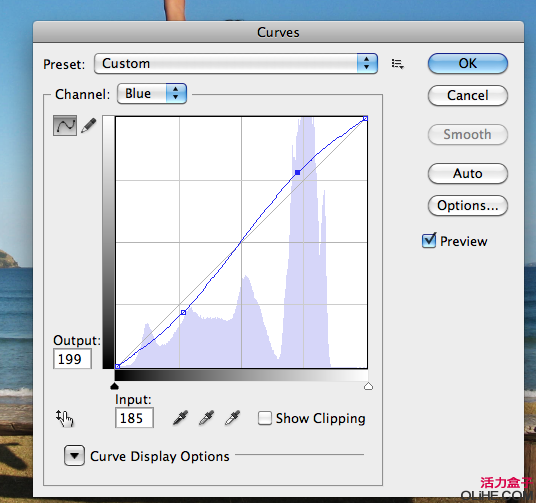Viewport: 536px width, 503px height.
Task: Select the bottom-left curve endpoint
Action: pyautogui.click(x=117, y=367)
